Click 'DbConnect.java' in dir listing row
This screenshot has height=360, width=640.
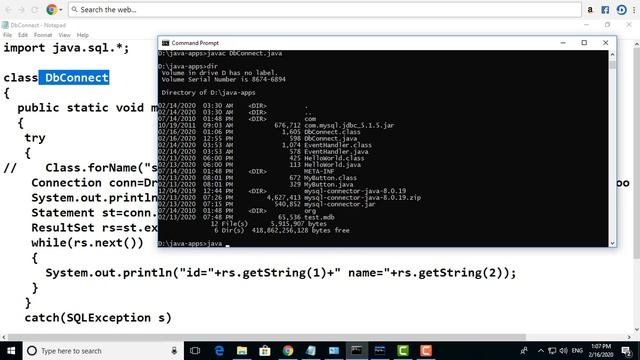[x=330, y=138]
